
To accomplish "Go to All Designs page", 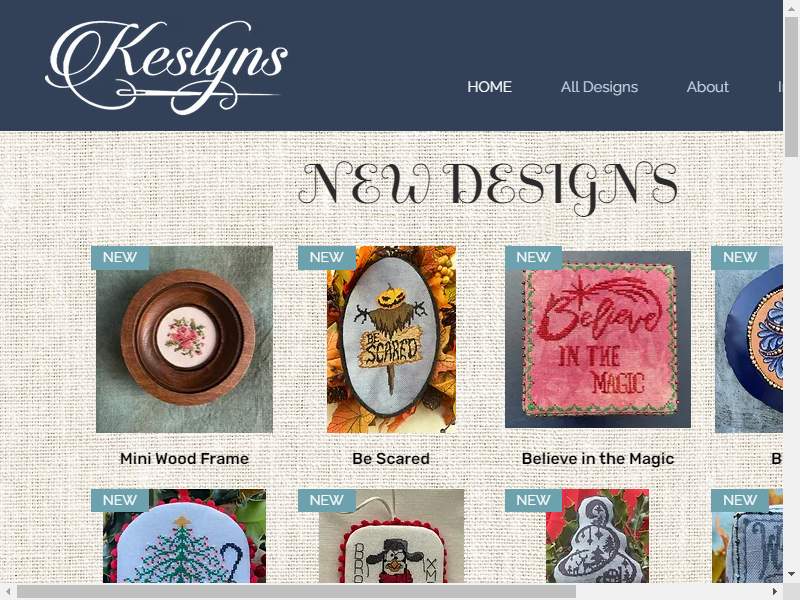I will click(599, 87).
